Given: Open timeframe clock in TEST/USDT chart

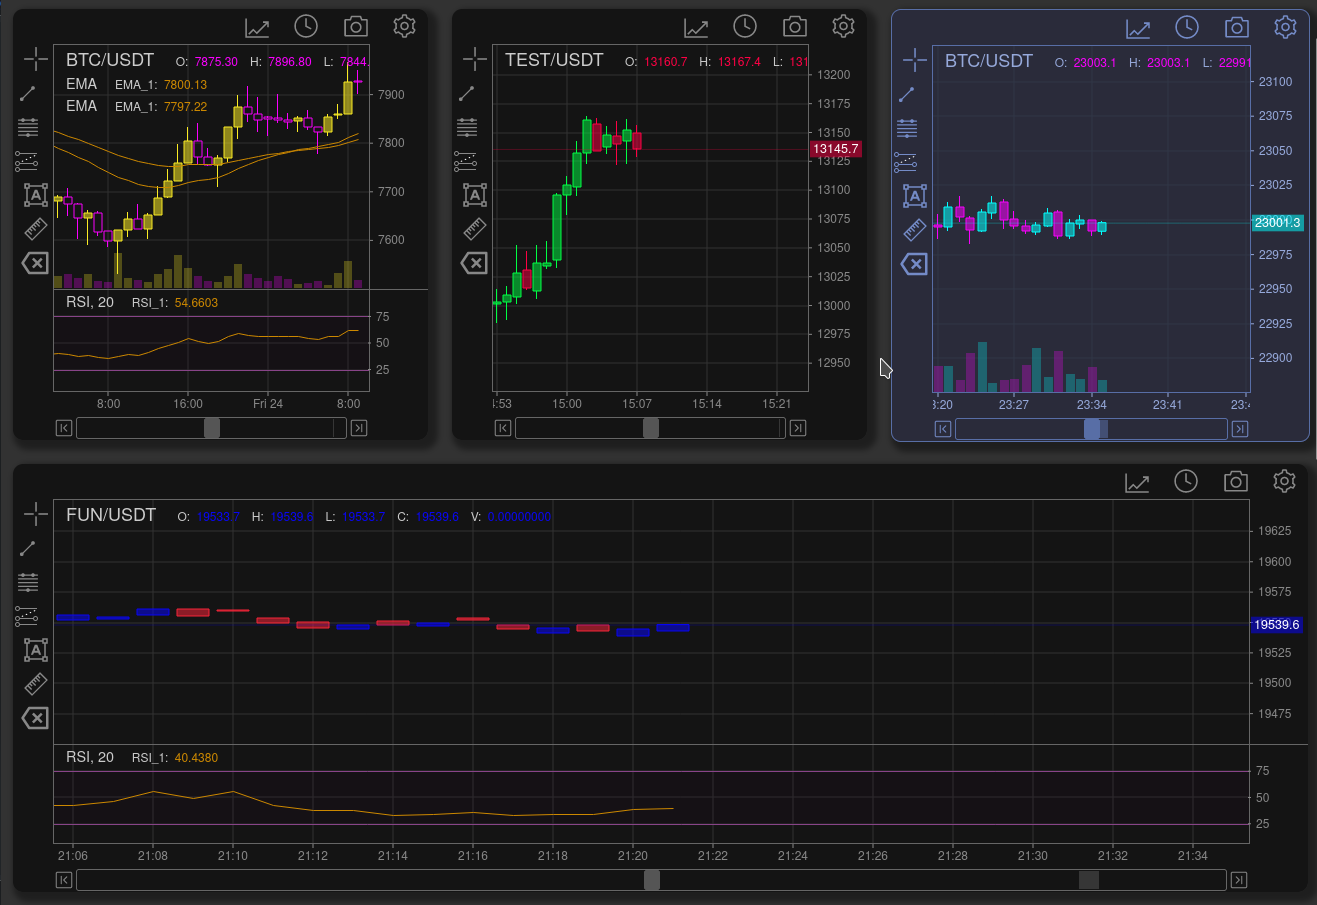Looking at the screenshot, I should 744,26.
